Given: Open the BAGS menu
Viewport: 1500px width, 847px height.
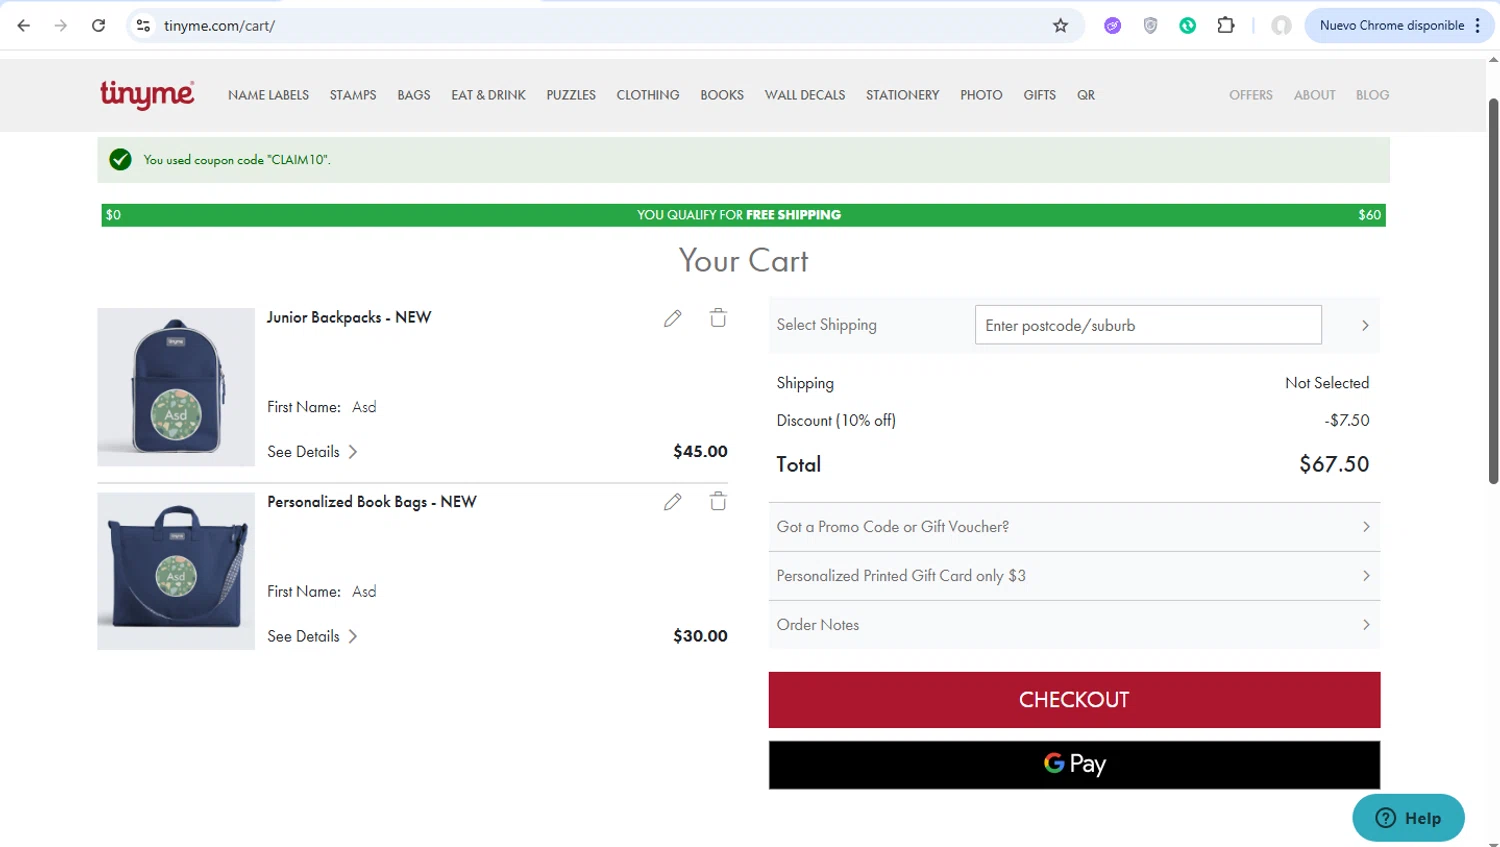Looking at the screenshot, I should 414,95.
